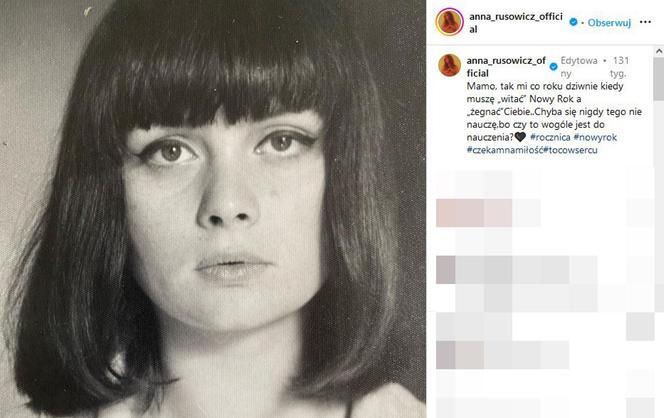Screen dimensions: 664x418
Task: Click the header profile avatar picture
Action: coord(449,22)
